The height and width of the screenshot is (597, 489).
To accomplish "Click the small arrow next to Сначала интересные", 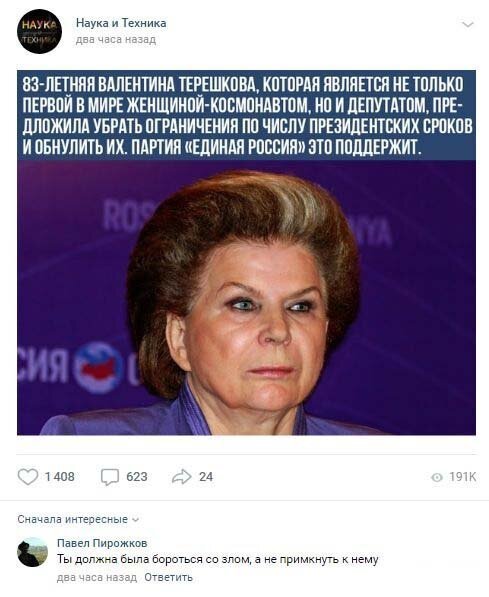I will pos(136,520).
